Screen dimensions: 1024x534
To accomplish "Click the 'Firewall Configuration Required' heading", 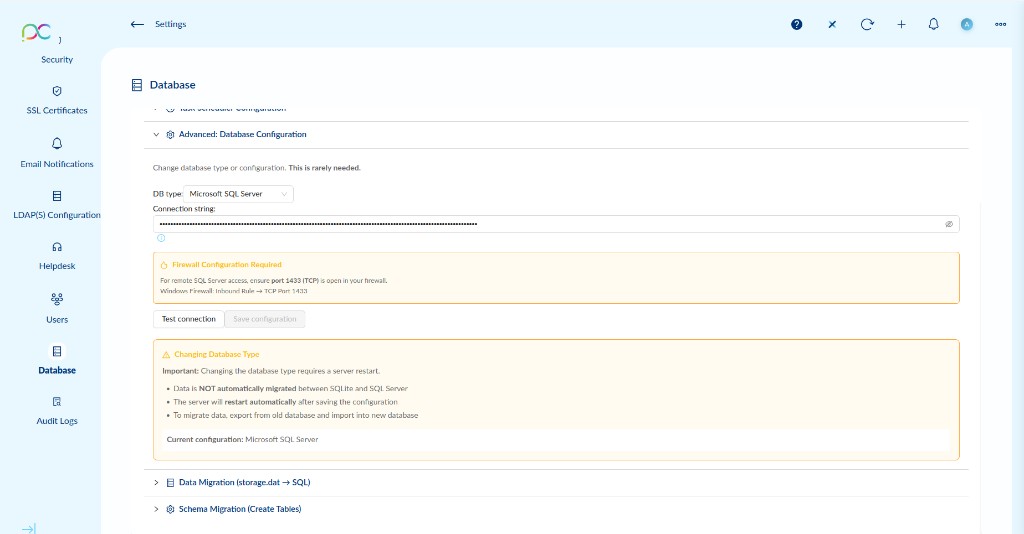I will [x=227, y=265].
